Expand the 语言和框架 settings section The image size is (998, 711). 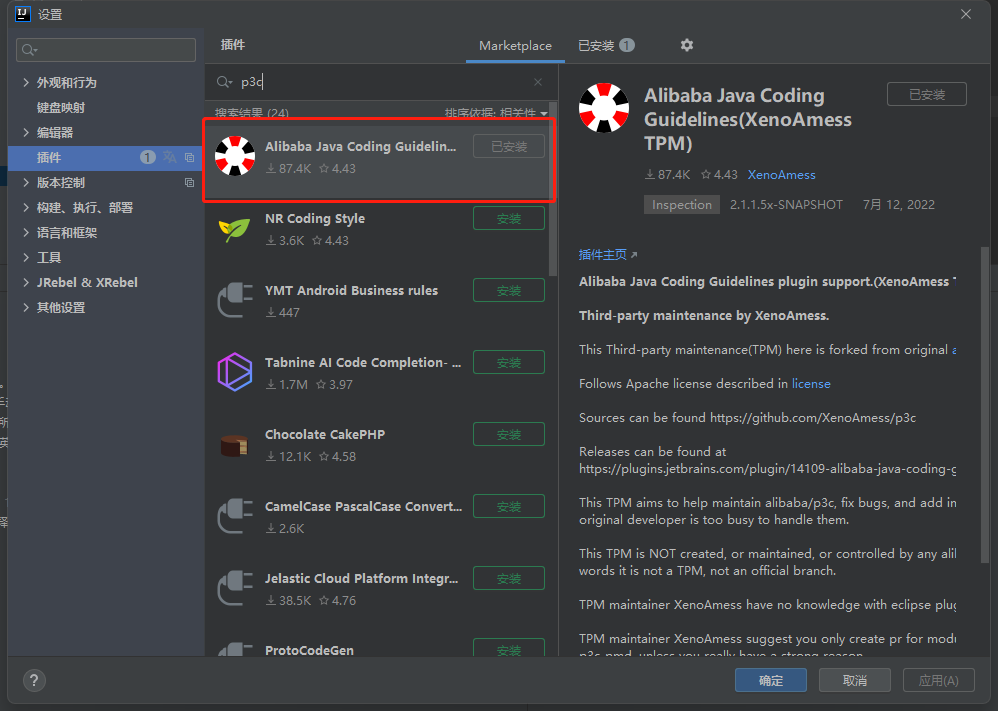[26, 232]
